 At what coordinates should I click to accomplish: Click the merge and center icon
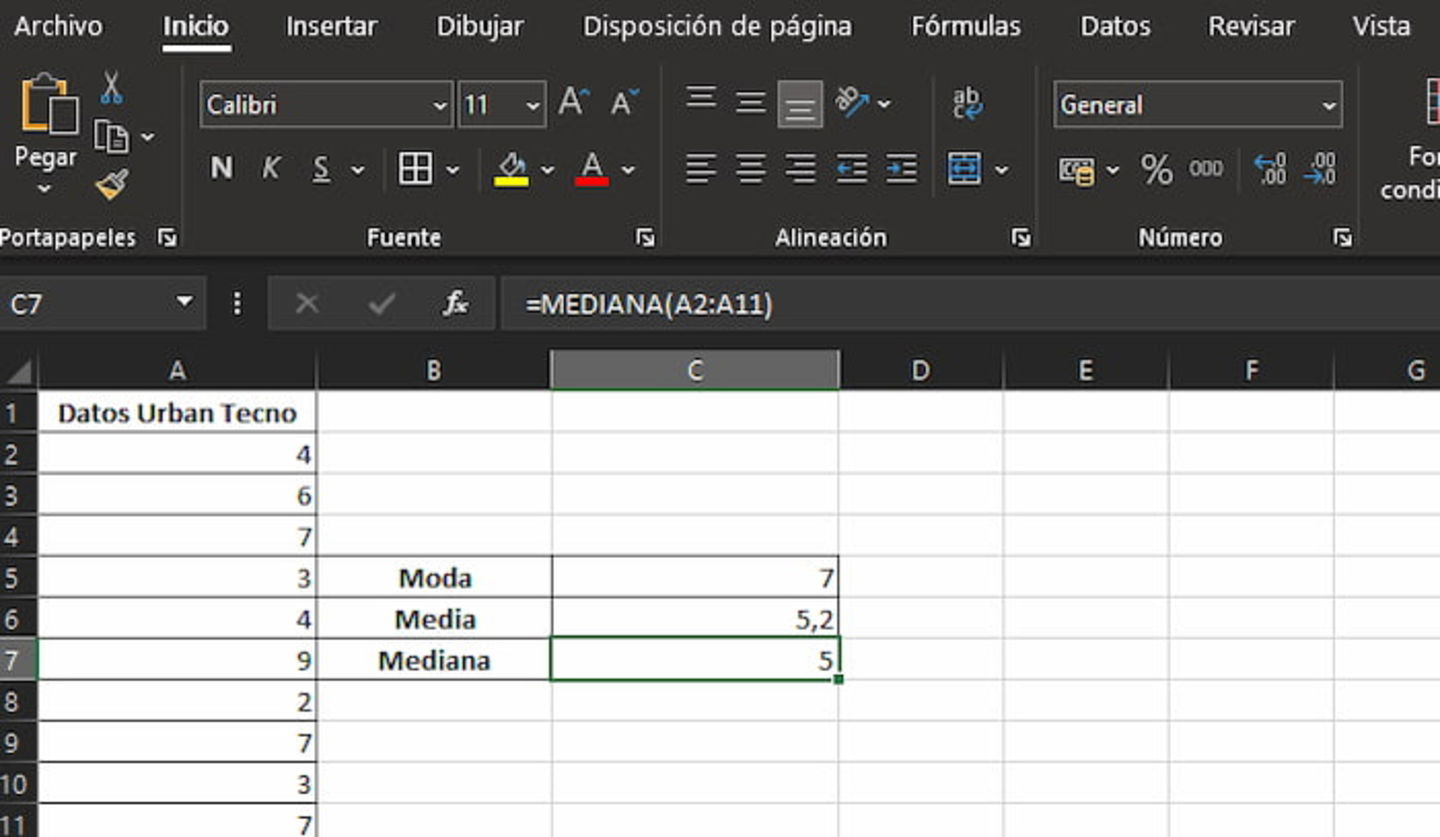point(964,169)
